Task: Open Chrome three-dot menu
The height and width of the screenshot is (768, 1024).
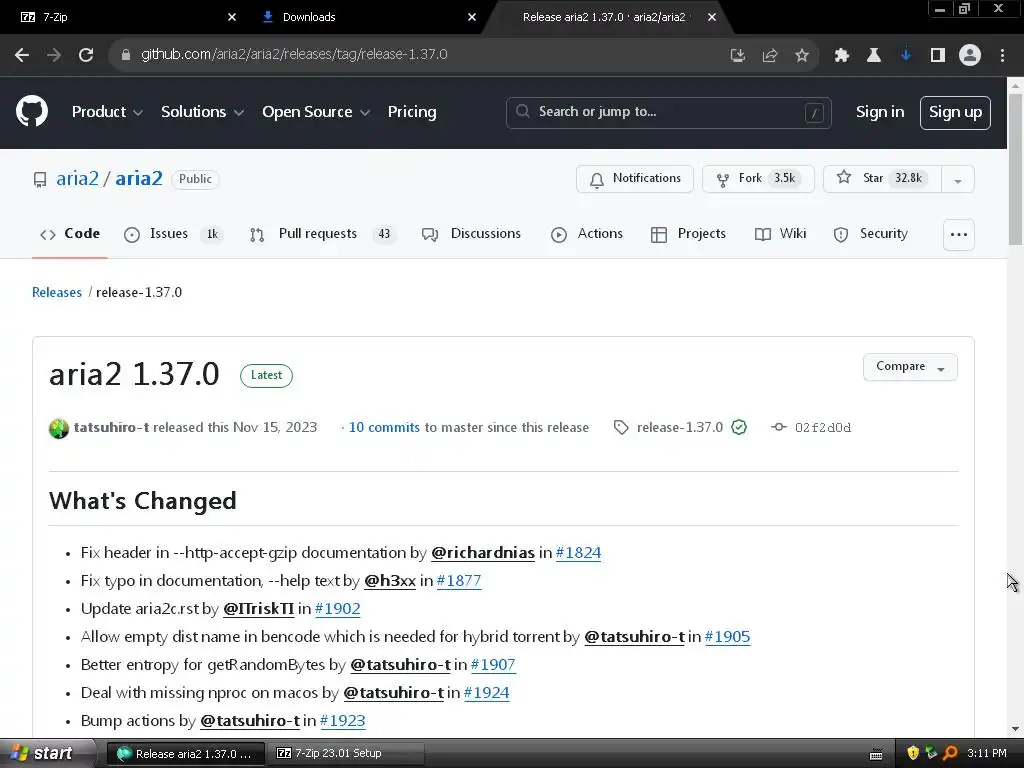Action: point(1002,56)
